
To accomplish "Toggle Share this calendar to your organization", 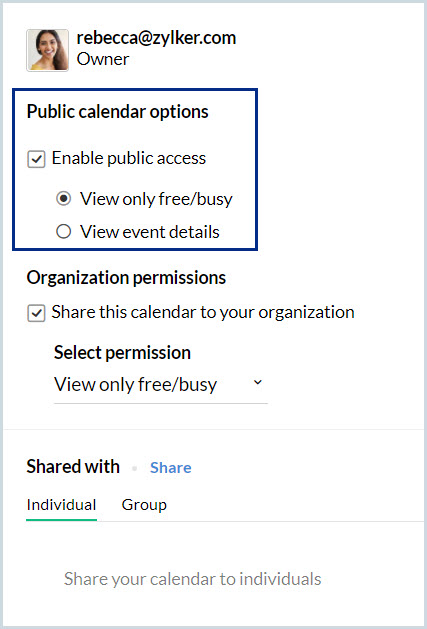I will tap(36, 313).
